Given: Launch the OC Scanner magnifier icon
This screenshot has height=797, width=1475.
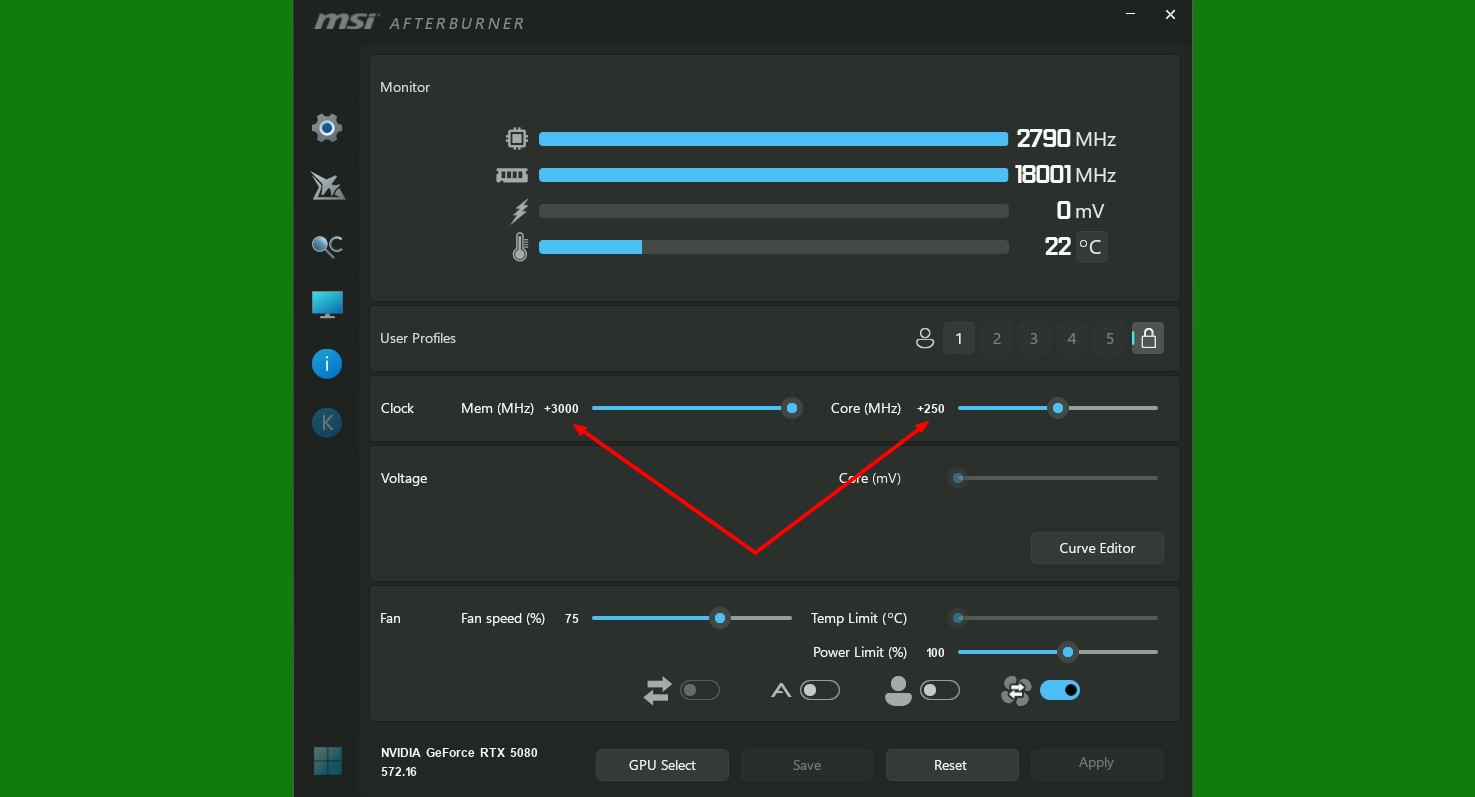Looking at the screenshot, I should pyautogui.click(x=327, y=245).
